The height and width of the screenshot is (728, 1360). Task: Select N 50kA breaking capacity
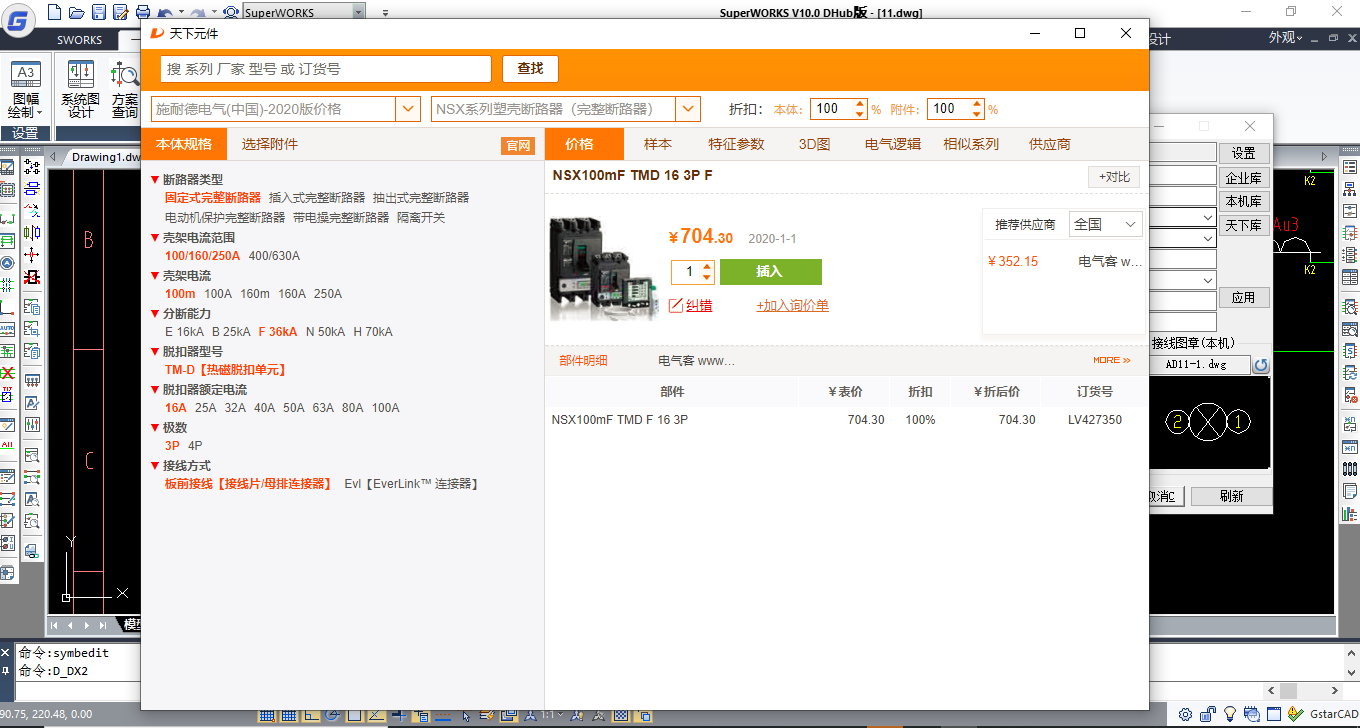pyautogui.click(x=324, y=332)
